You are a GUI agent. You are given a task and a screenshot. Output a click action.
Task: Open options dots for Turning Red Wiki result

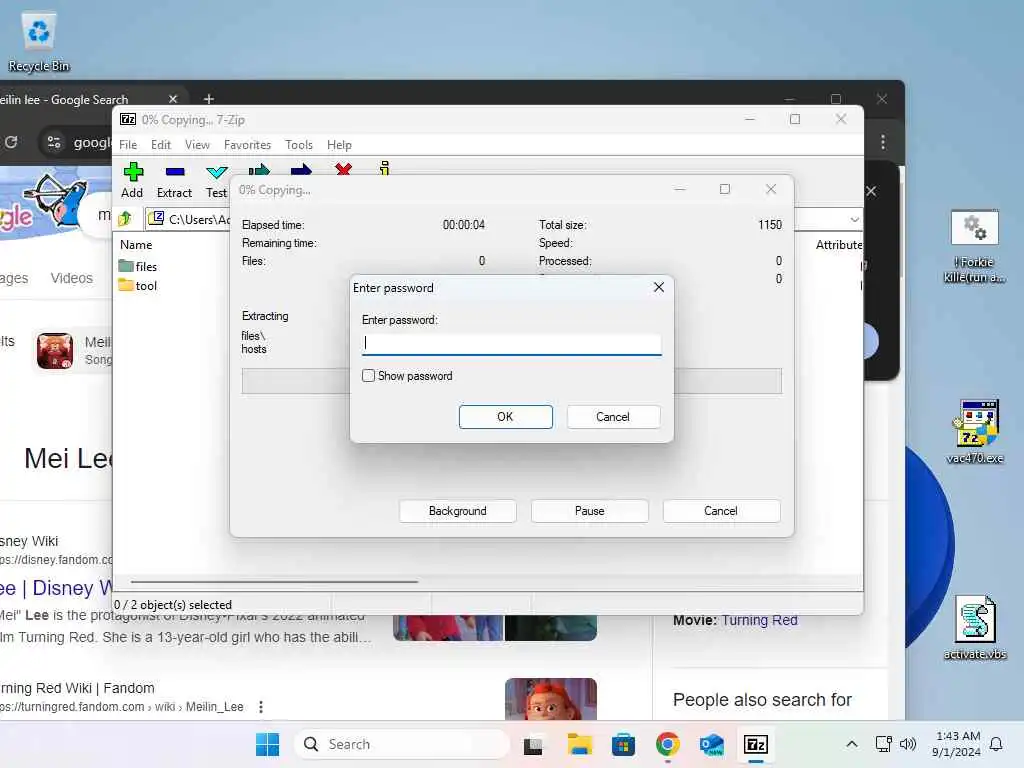[261, 707]
